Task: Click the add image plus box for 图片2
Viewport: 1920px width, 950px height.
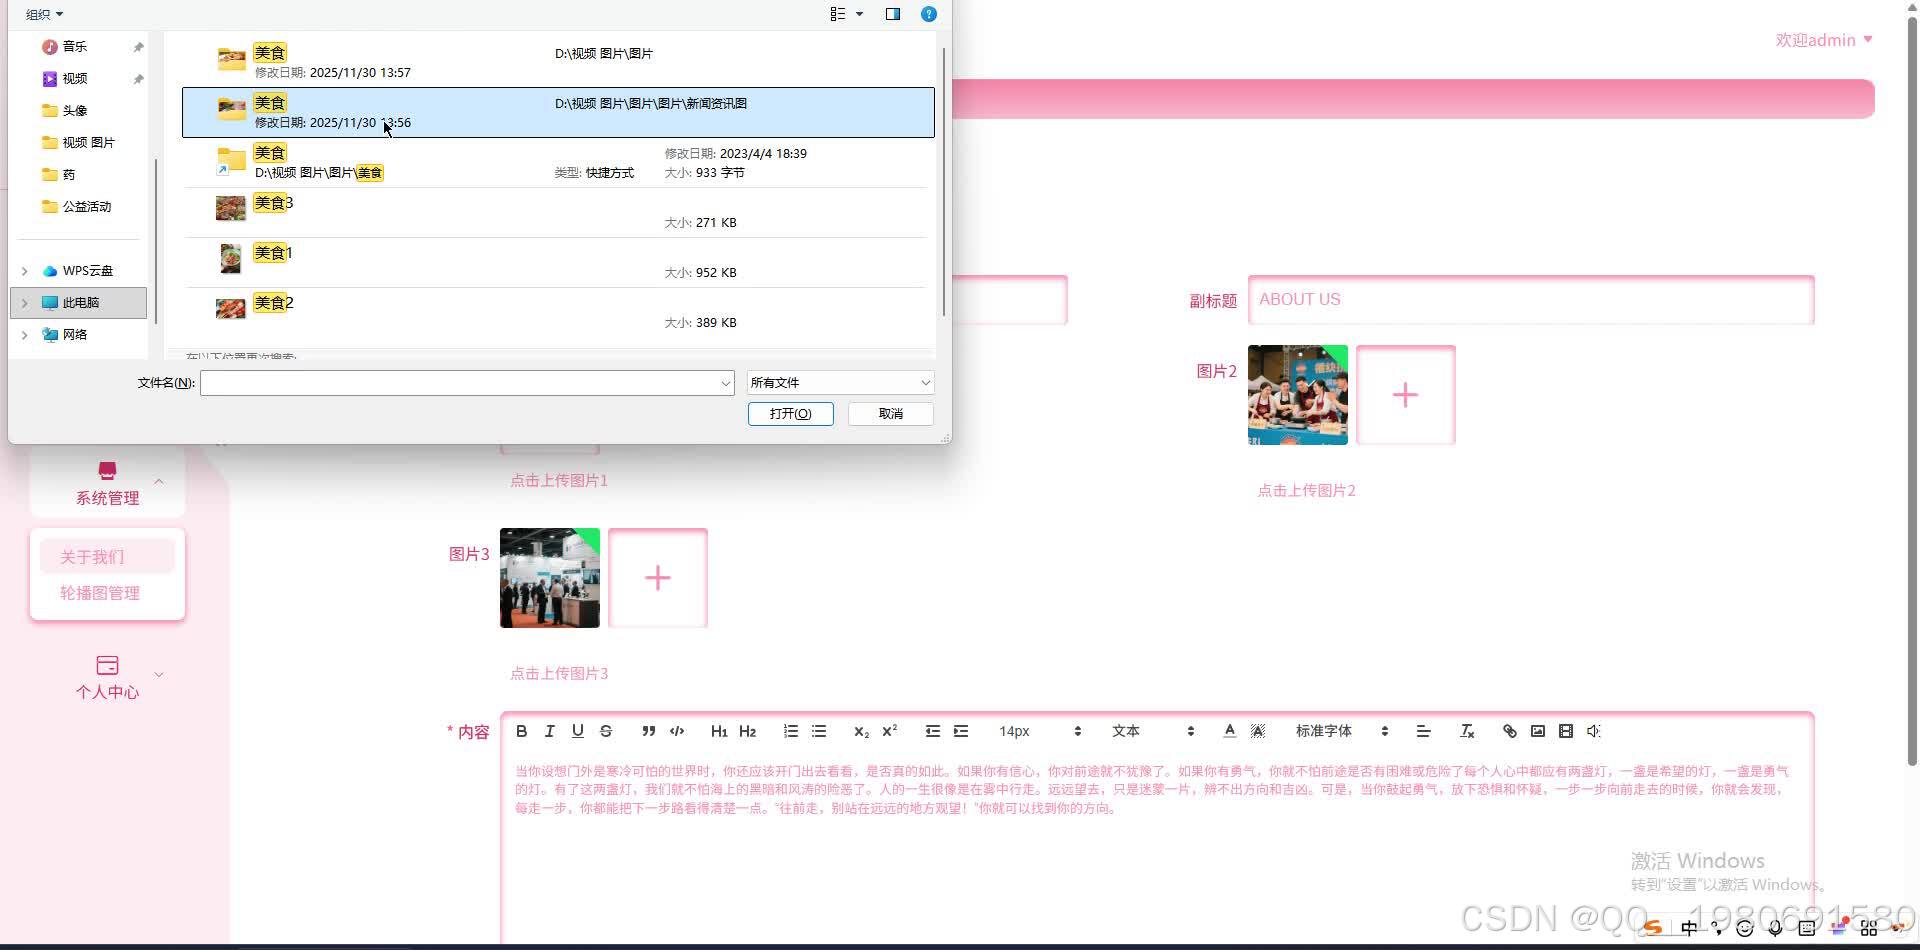Action: click(1405, 395)
